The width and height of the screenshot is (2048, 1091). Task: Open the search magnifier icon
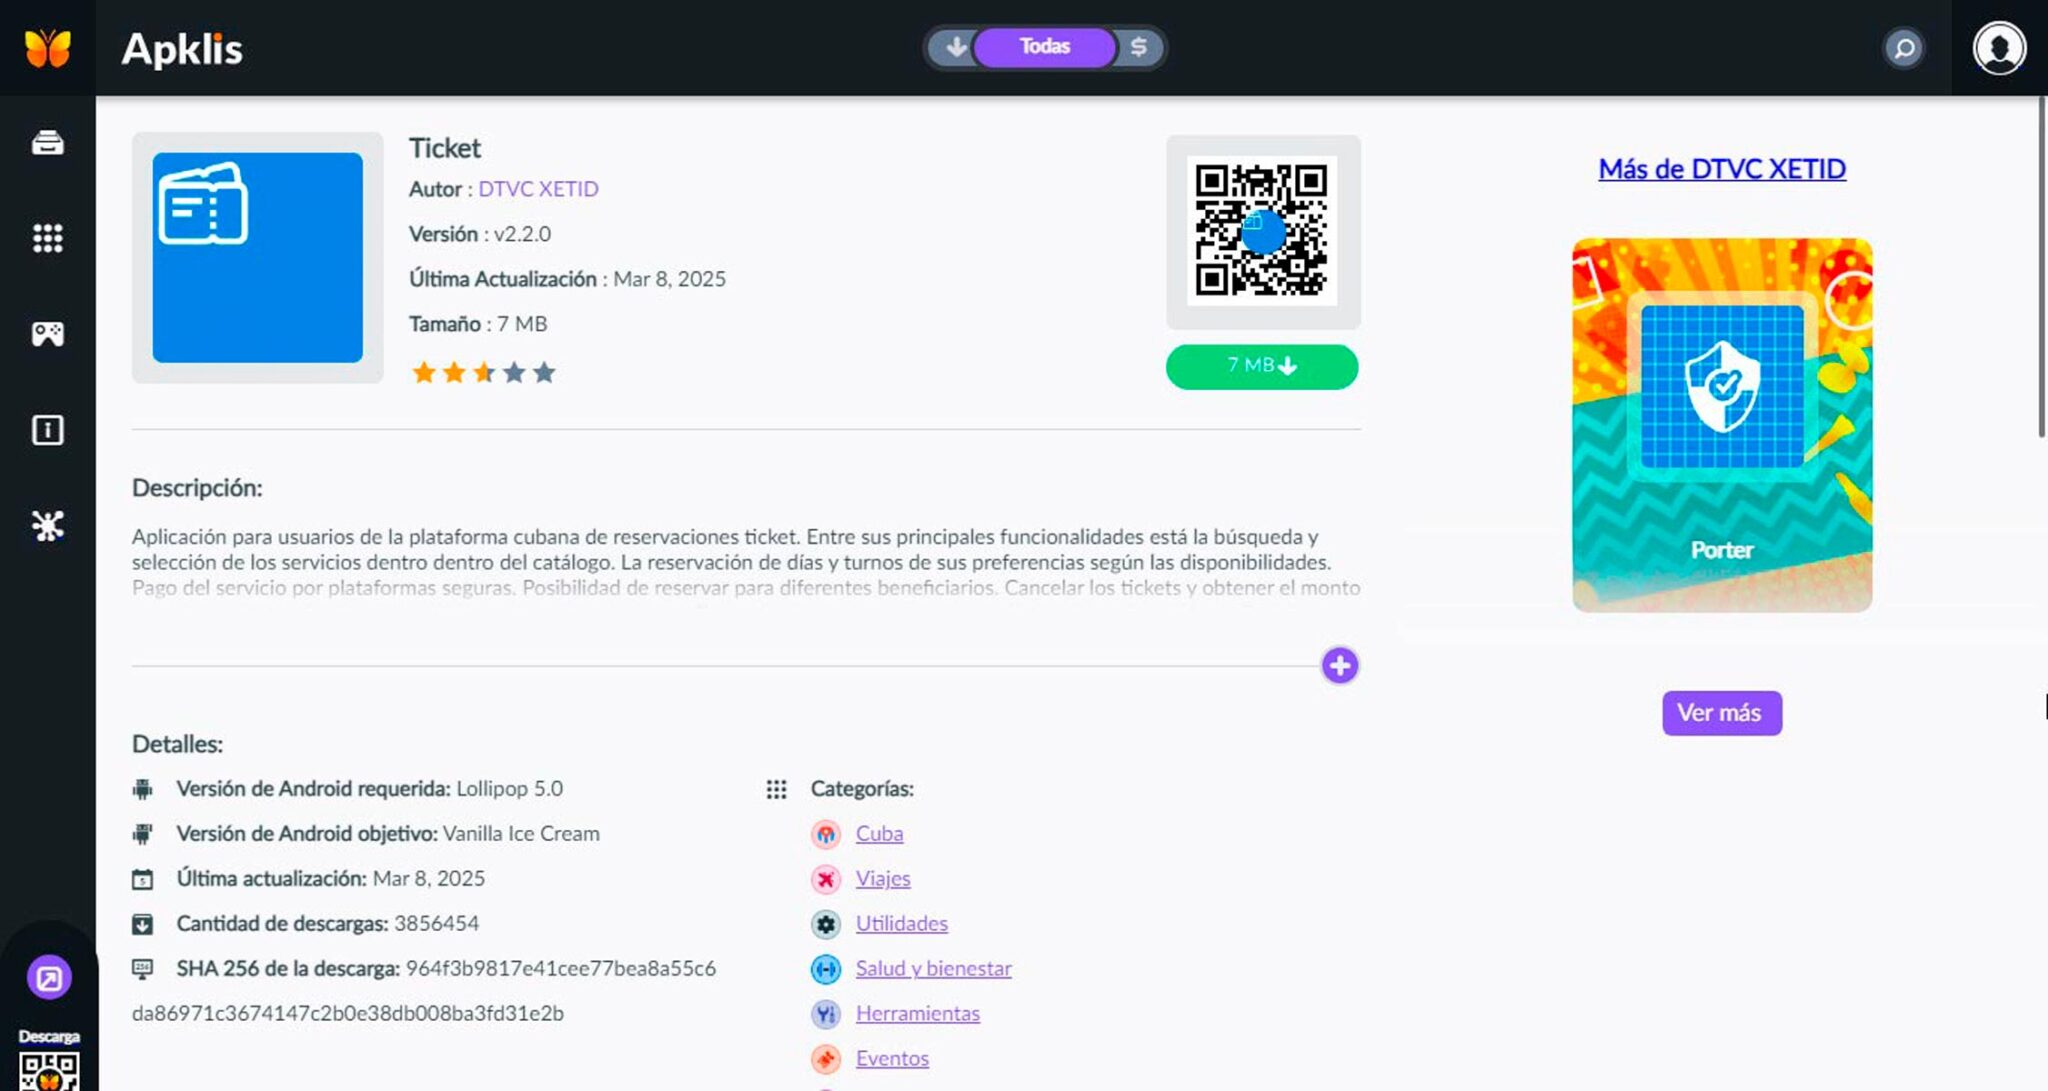coord(1904,48)
